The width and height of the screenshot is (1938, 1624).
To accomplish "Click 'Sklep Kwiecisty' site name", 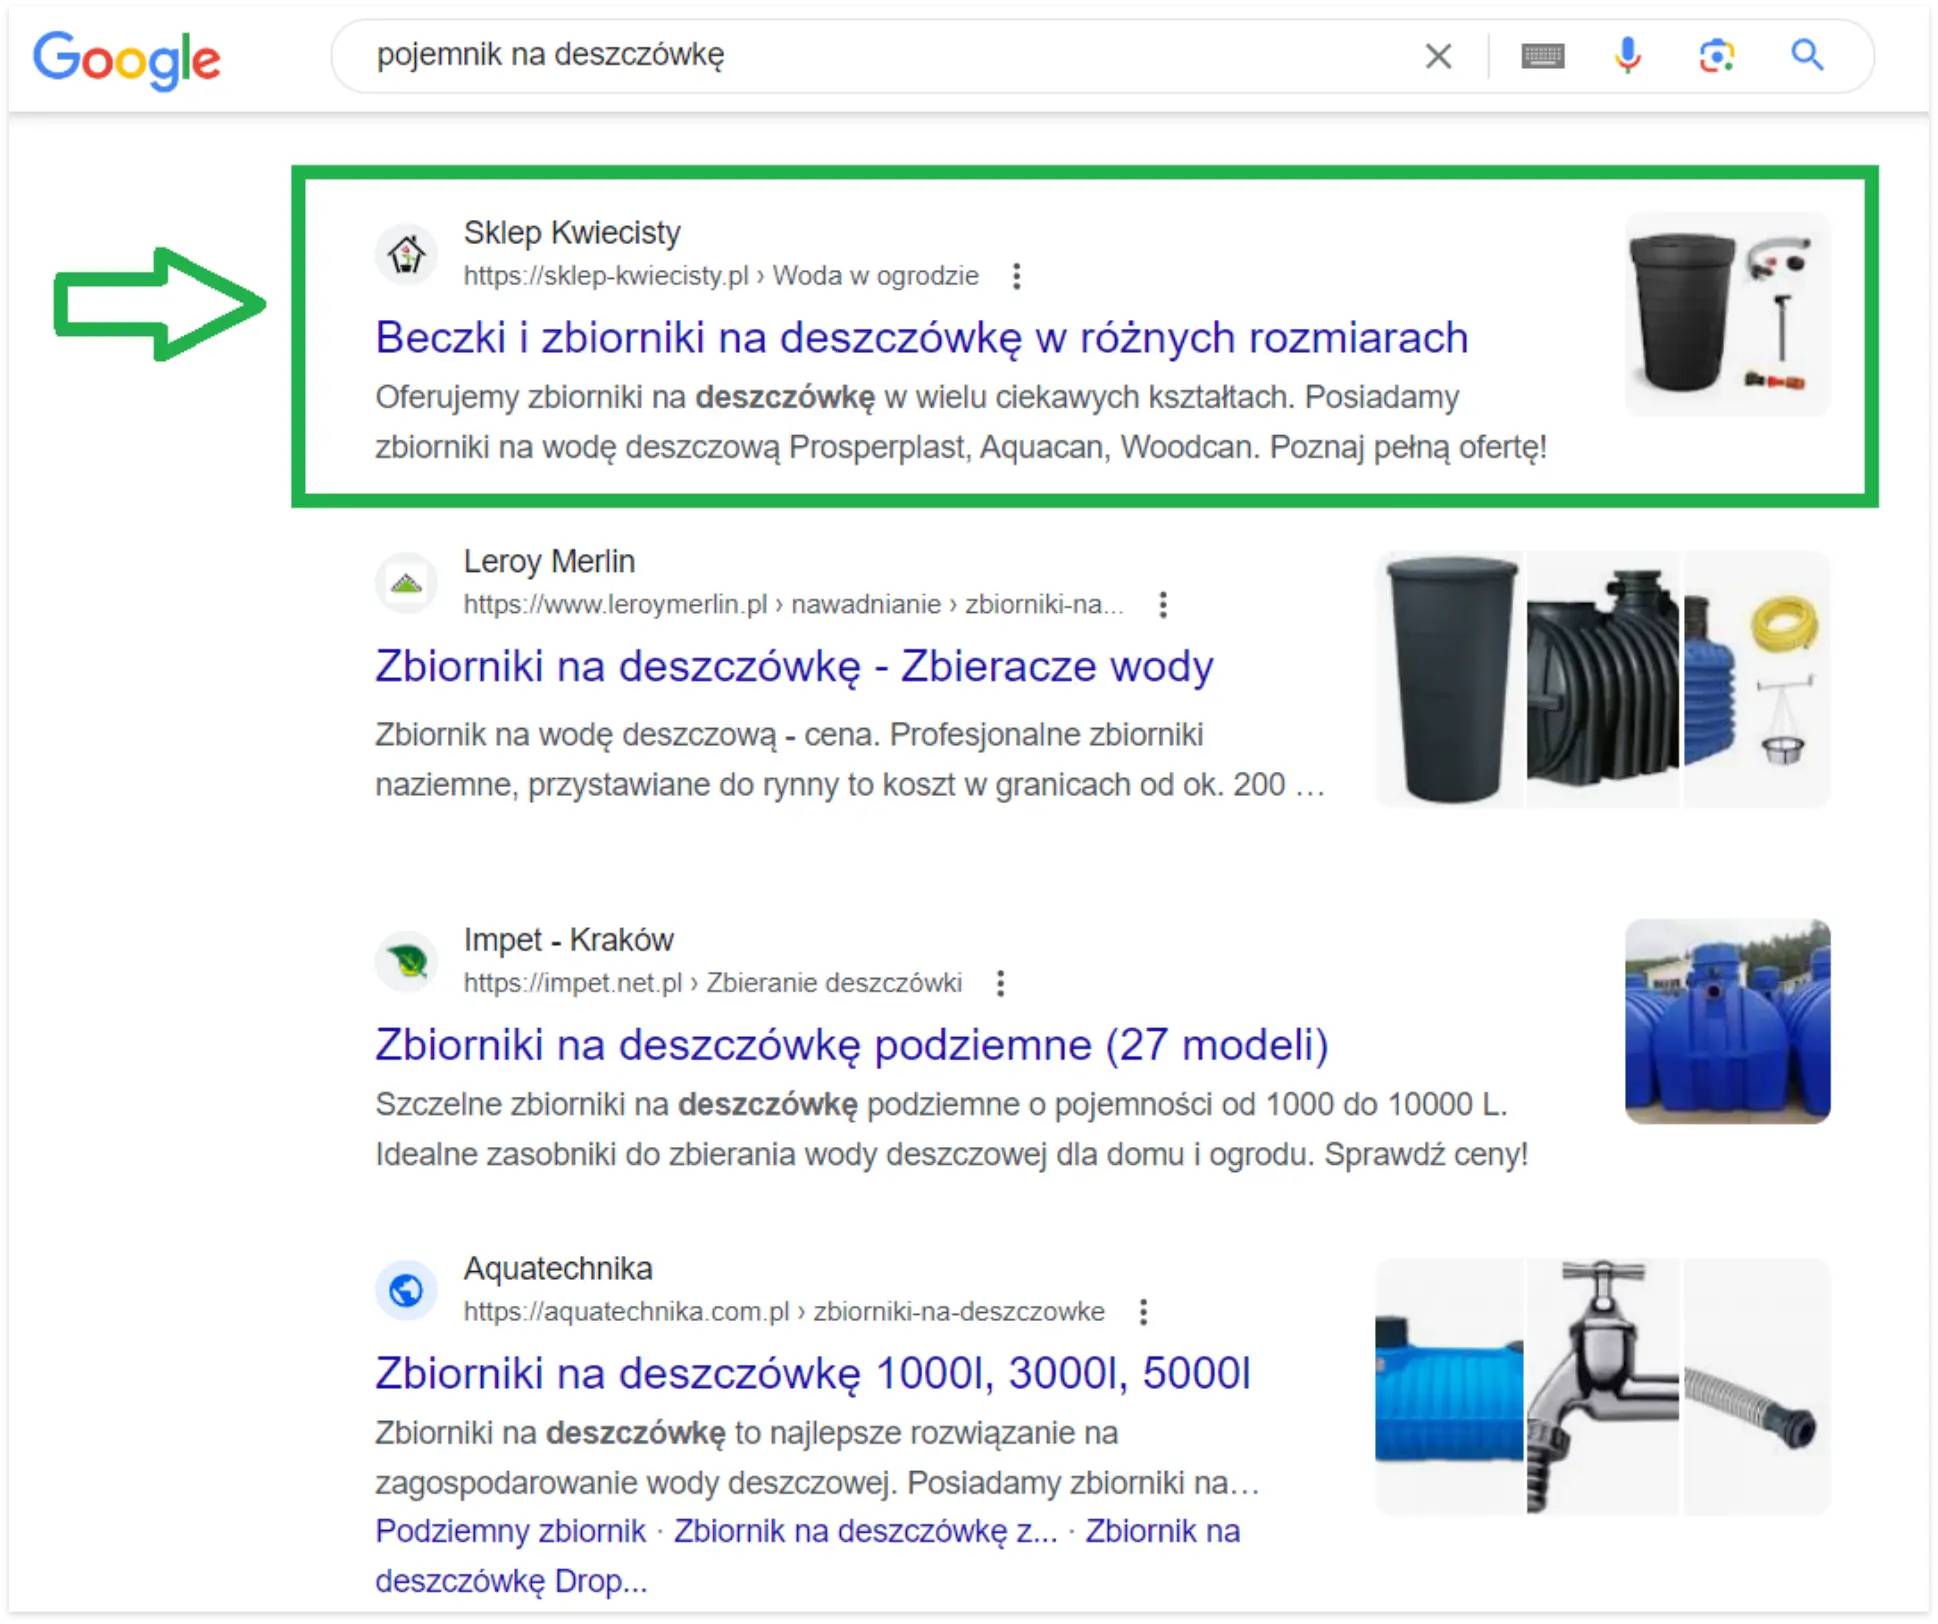I will [572, 233].
